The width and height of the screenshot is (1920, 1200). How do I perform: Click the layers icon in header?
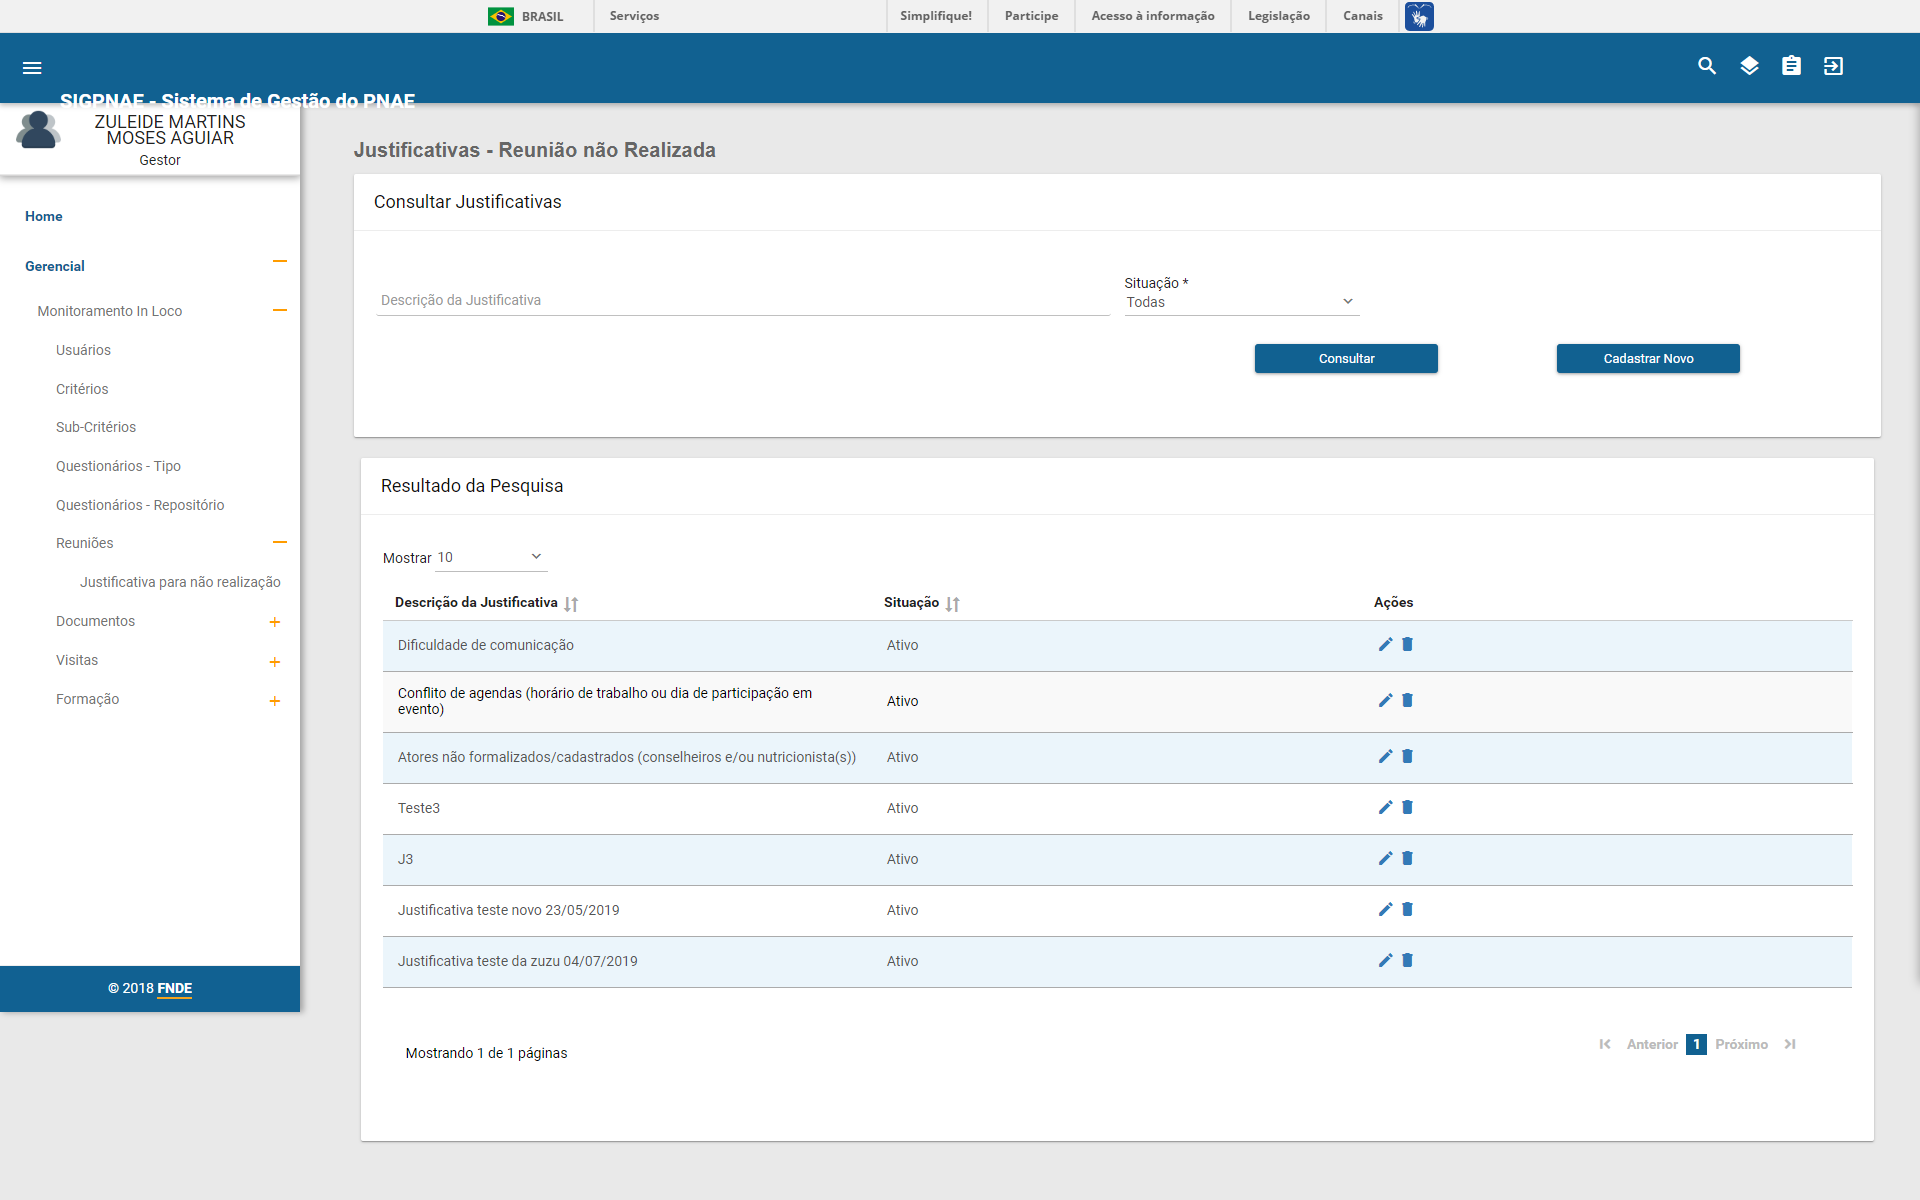click(1749, 66)
